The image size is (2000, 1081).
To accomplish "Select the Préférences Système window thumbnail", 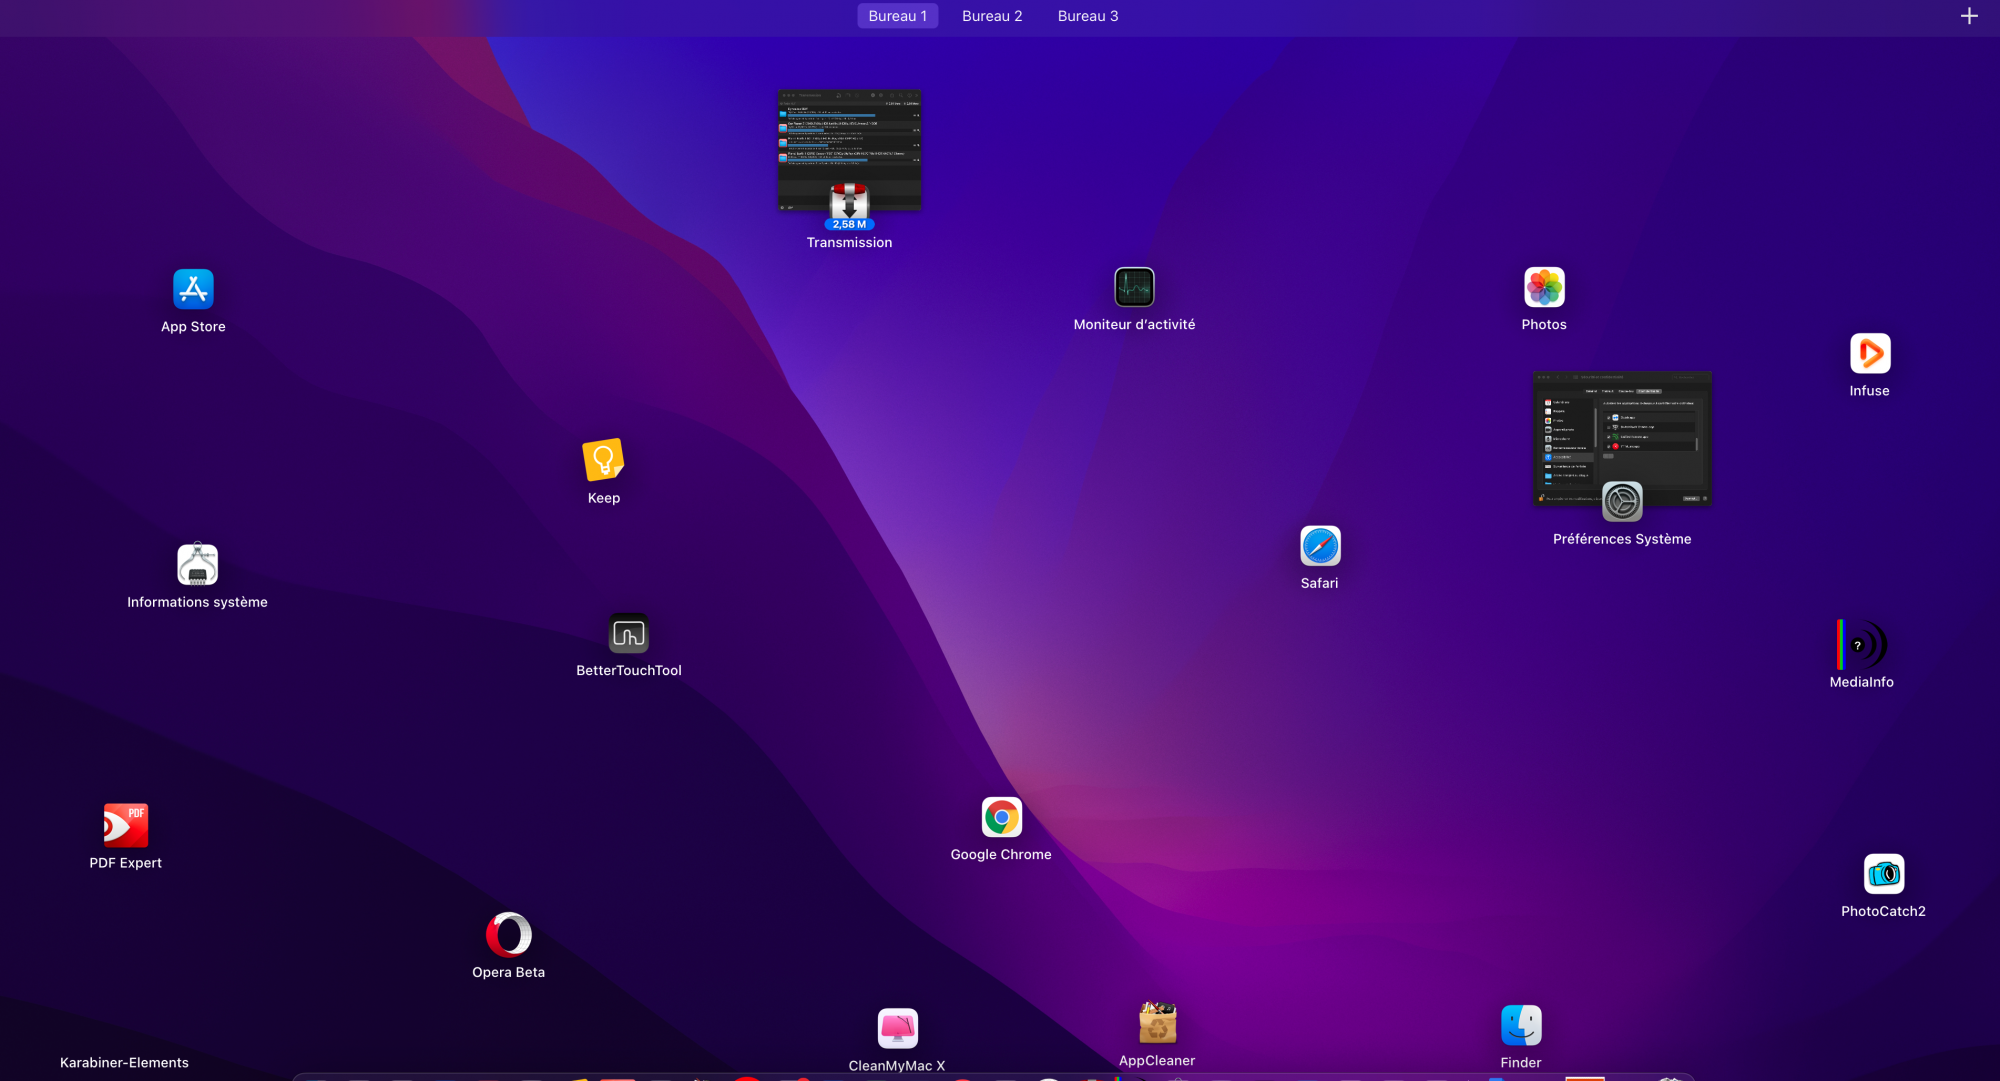I will tap(1622, 439).
